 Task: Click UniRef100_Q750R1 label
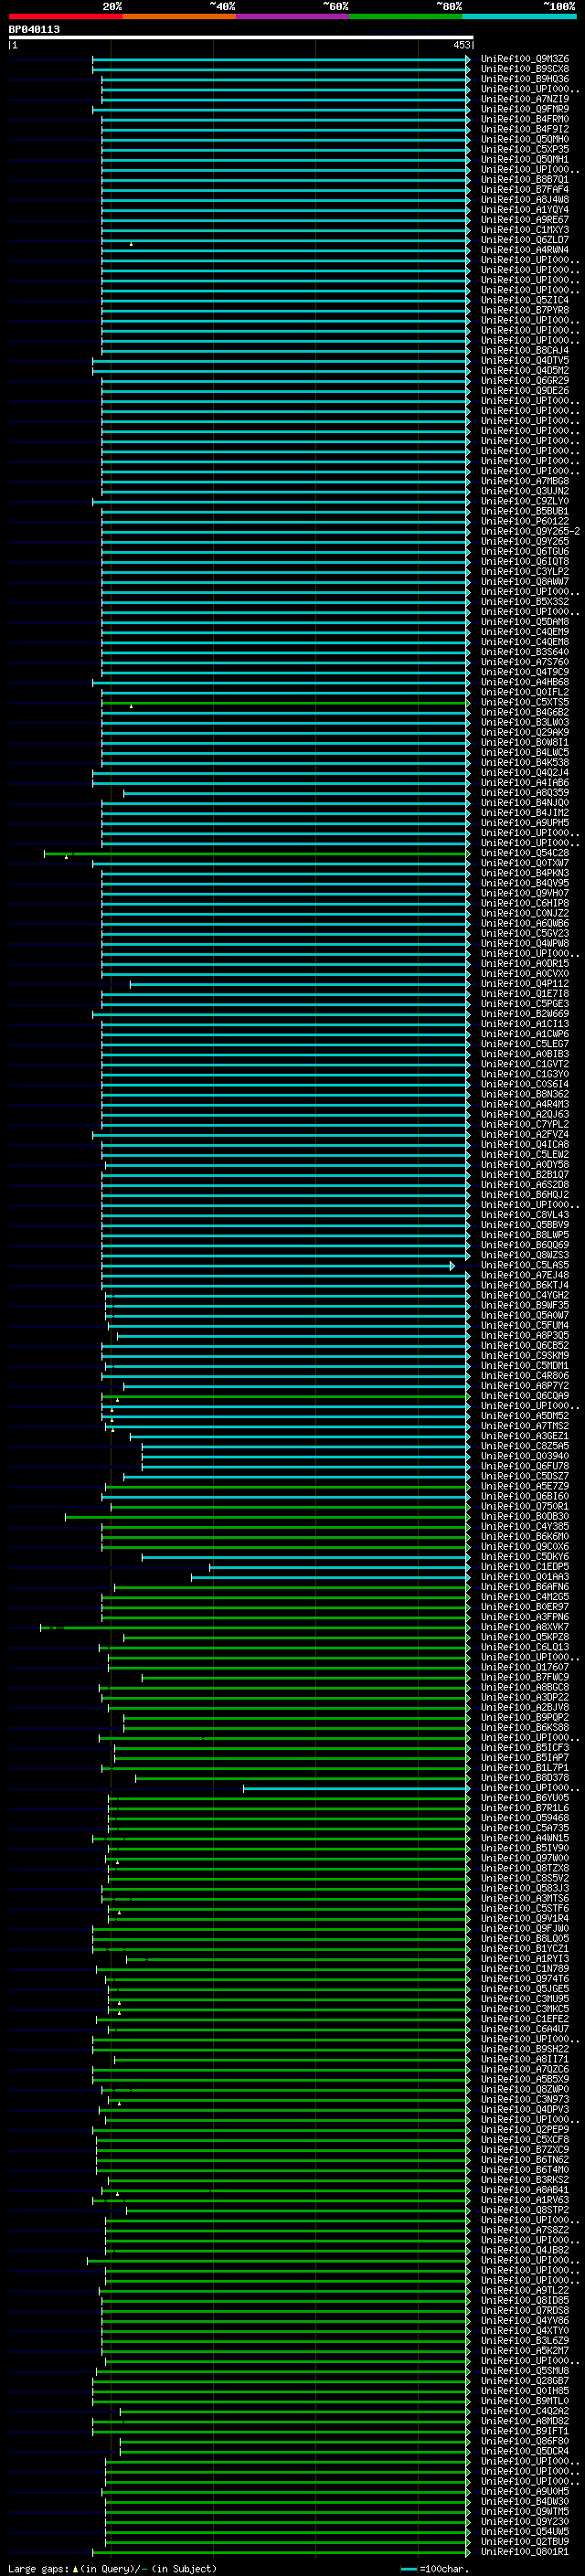tap(524, 1506)
